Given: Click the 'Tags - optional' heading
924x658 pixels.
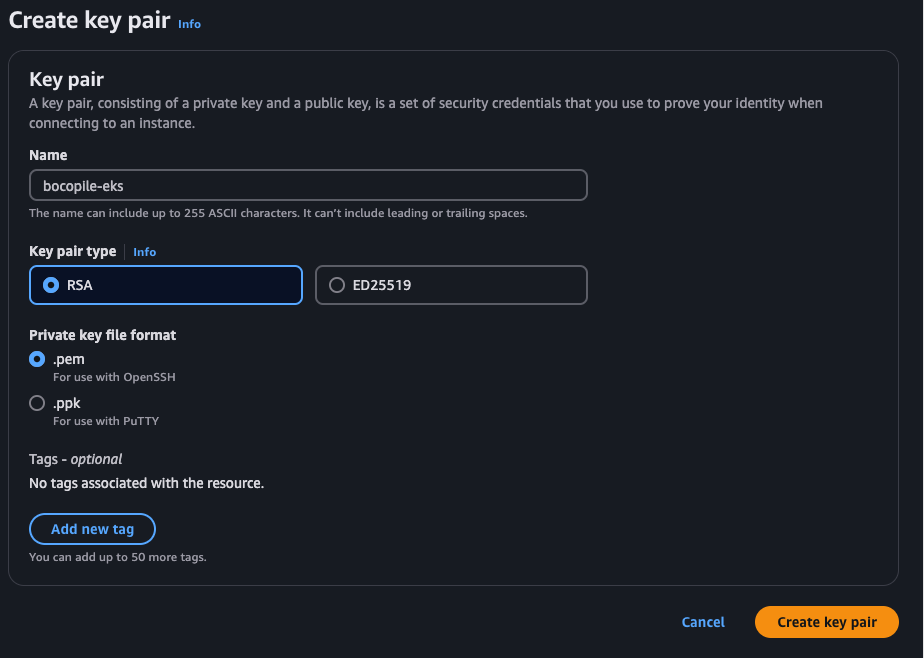Looking at the screenshot, I should [x=76, y=459].
